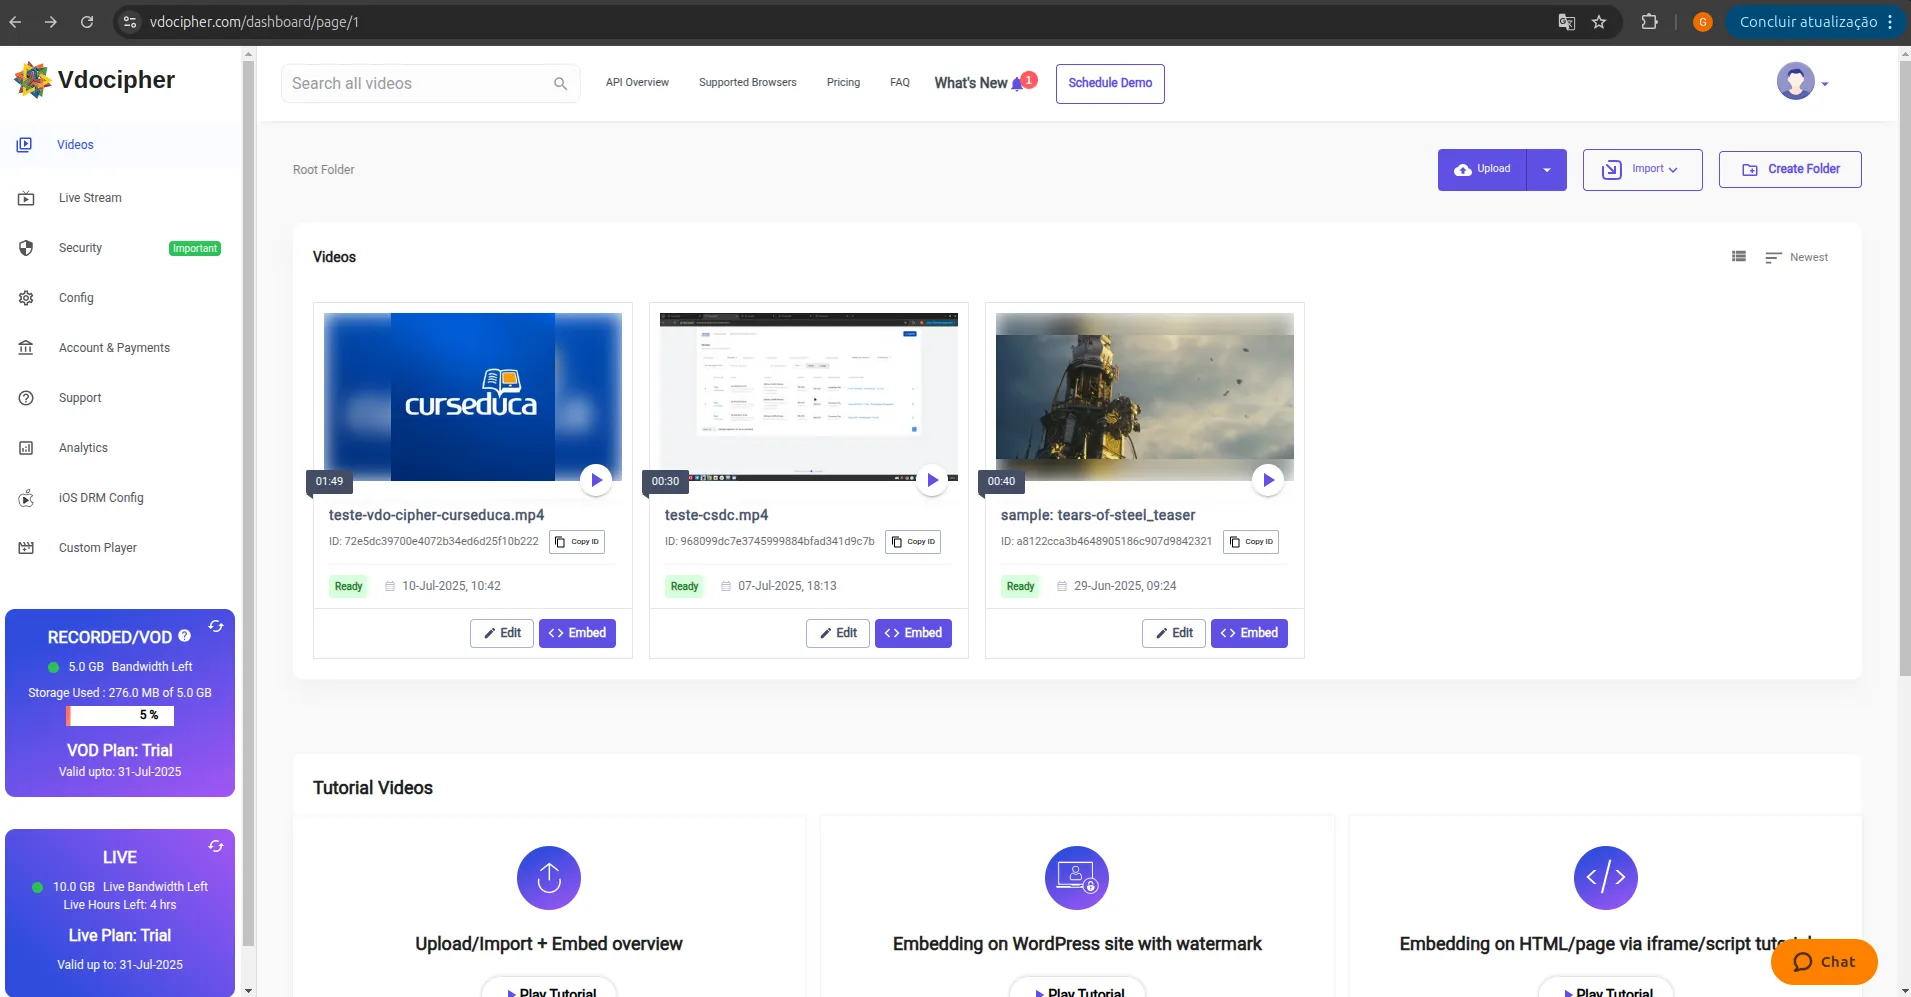Embed the tears-of-steel_teaser sample video
Viewport: 1911px width, 997px height.
tap(1249, 633)
